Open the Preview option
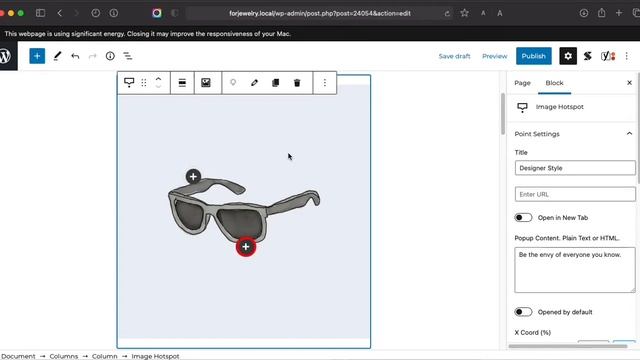This screenshot has height=360, width=640. [x=495, y=56]
